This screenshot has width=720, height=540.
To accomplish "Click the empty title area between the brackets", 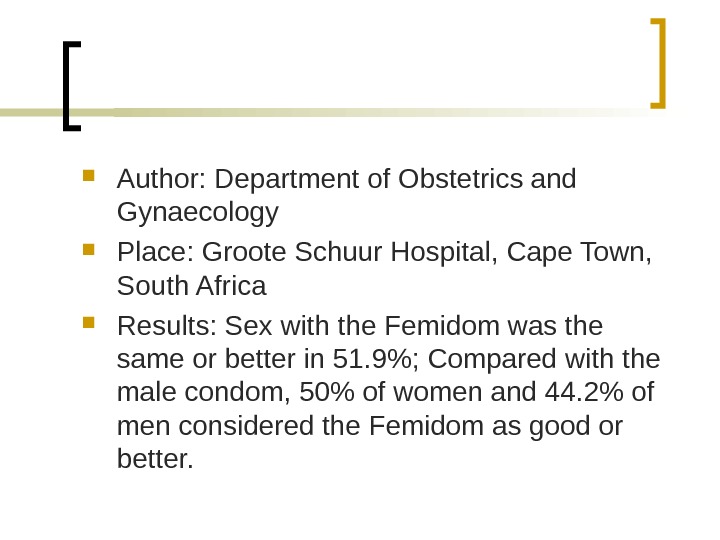I will click(360, 70).
